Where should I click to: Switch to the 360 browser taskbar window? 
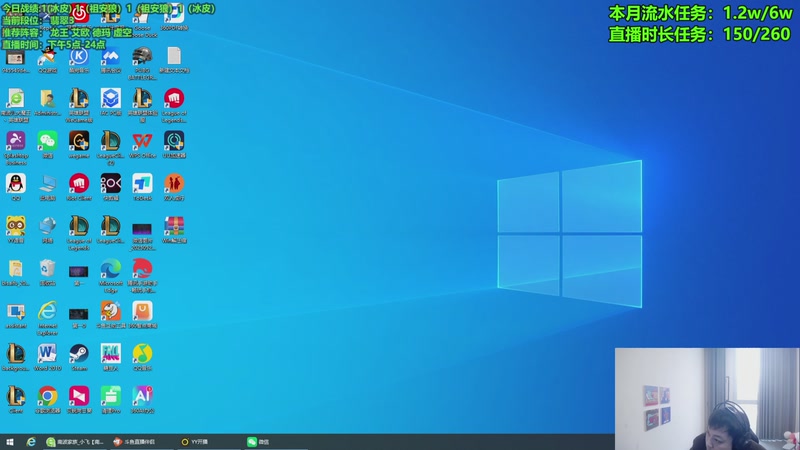click(x=75, y=442)
